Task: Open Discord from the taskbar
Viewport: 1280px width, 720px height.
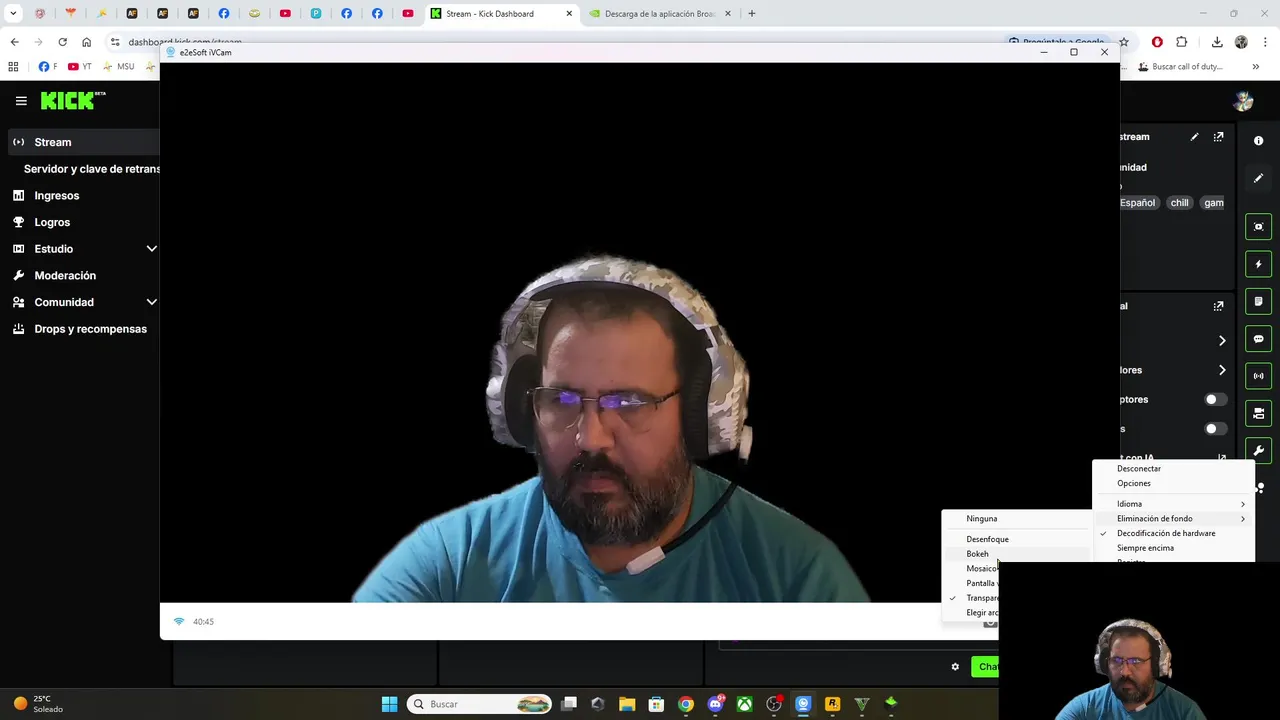Action: [715, 704]
